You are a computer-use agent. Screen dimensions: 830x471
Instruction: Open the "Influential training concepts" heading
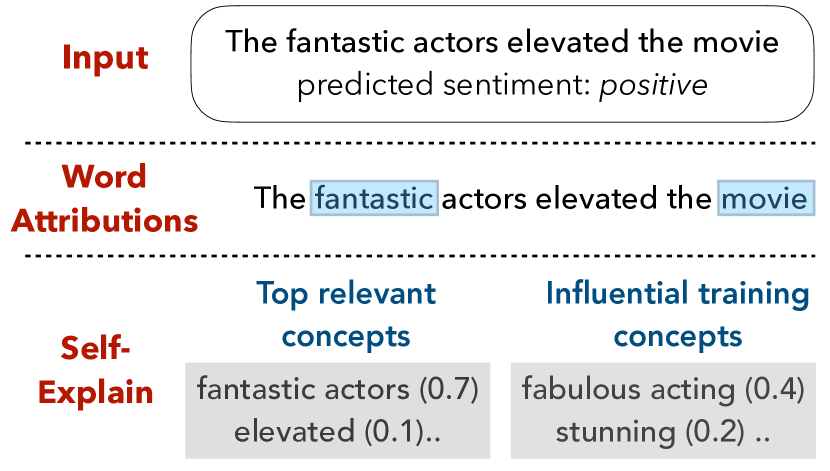pos(677,314)
